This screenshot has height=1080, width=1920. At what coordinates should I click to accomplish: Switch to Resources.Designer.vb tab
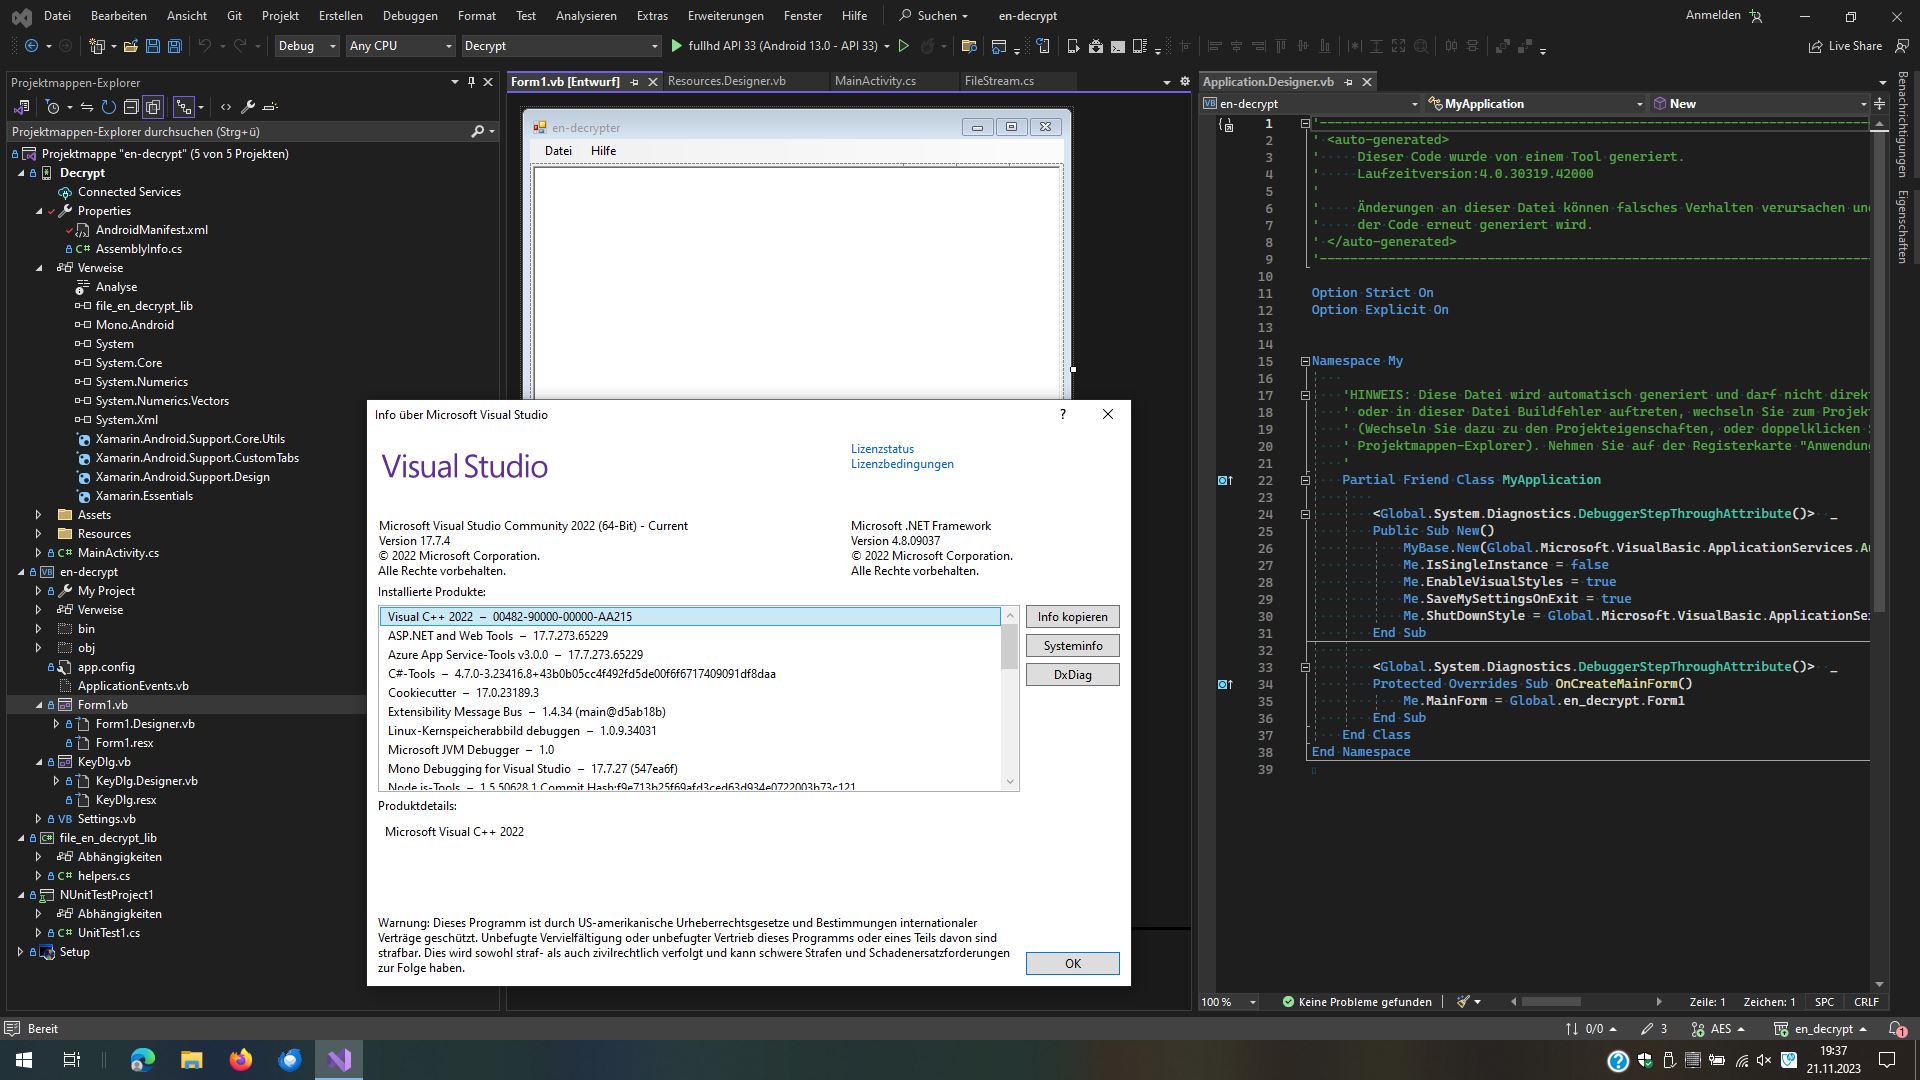click(727, 81)
